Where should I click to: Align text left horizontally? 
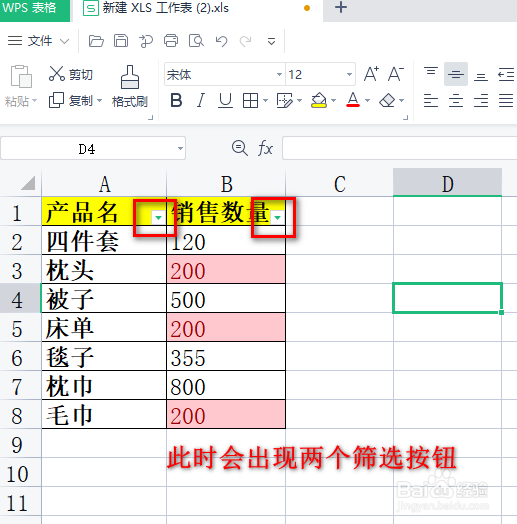coord(431,100)
